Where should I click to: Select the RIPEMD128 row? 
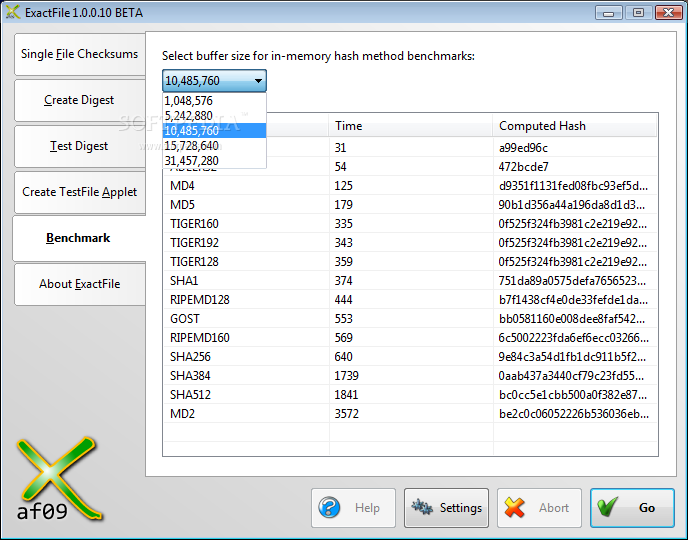click(x=410, y=300)
